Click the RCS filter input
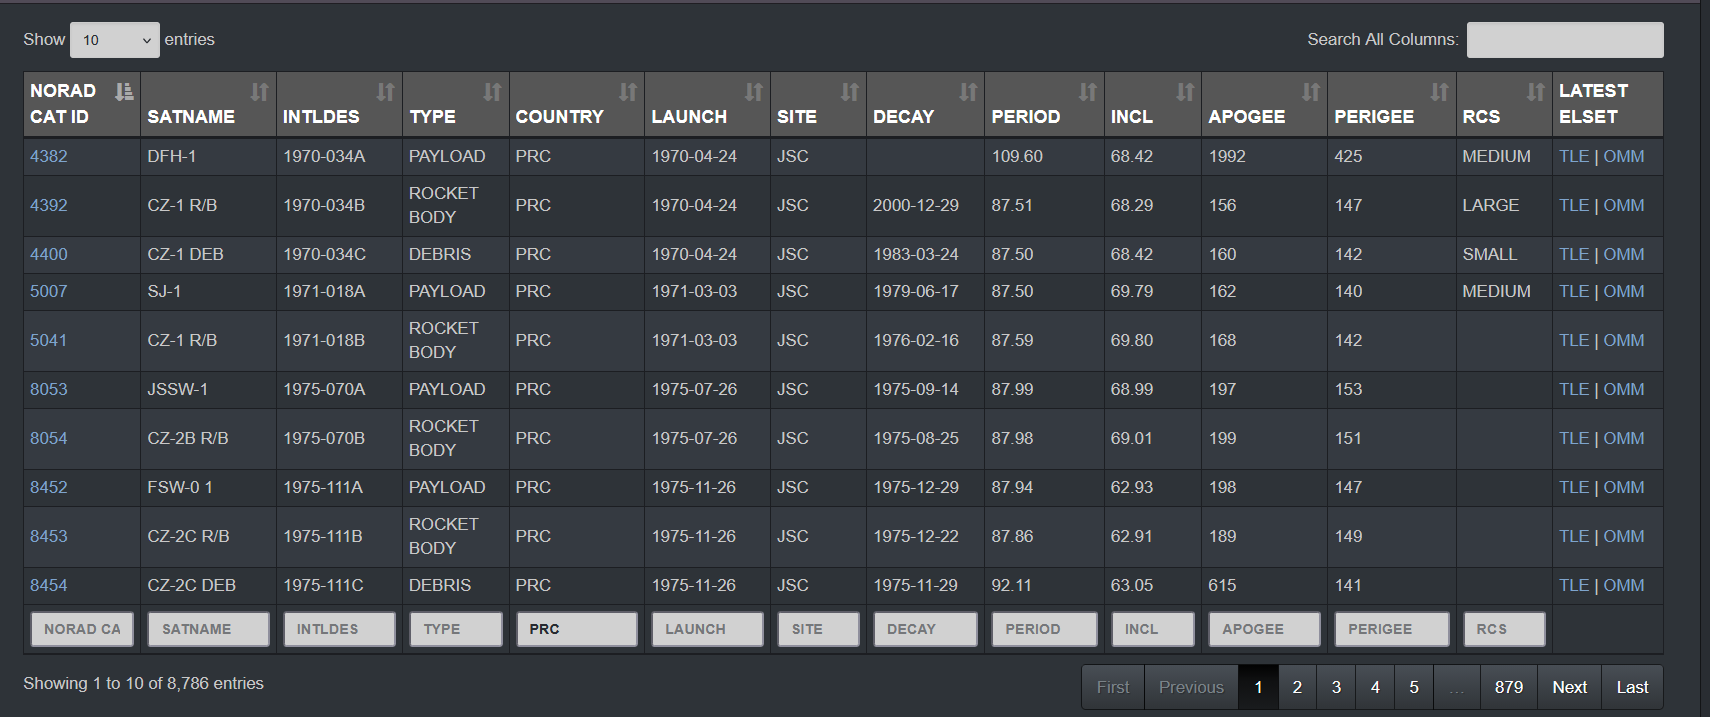Screen dimensions: 1710x717 pos(1504,629)
